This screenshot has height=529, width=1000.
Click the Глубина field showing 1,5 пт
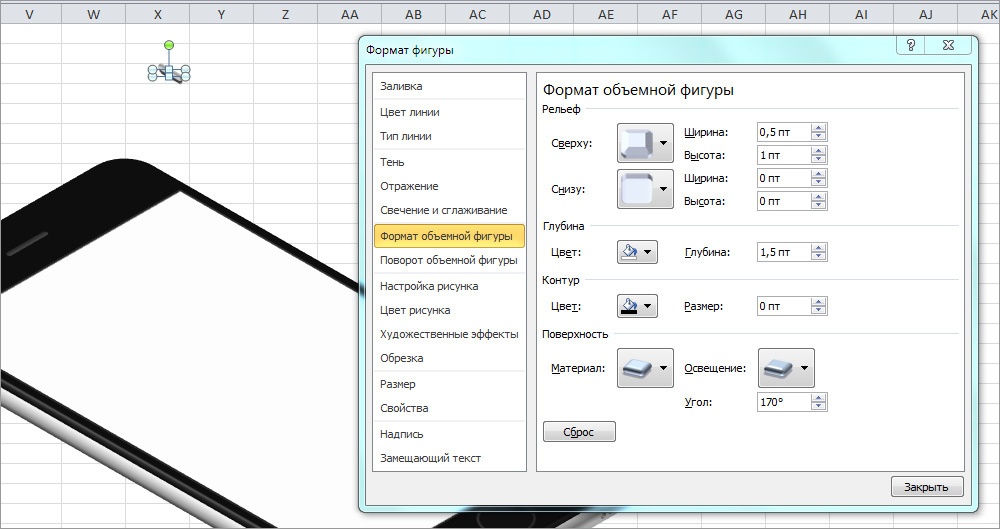[784, 252]
